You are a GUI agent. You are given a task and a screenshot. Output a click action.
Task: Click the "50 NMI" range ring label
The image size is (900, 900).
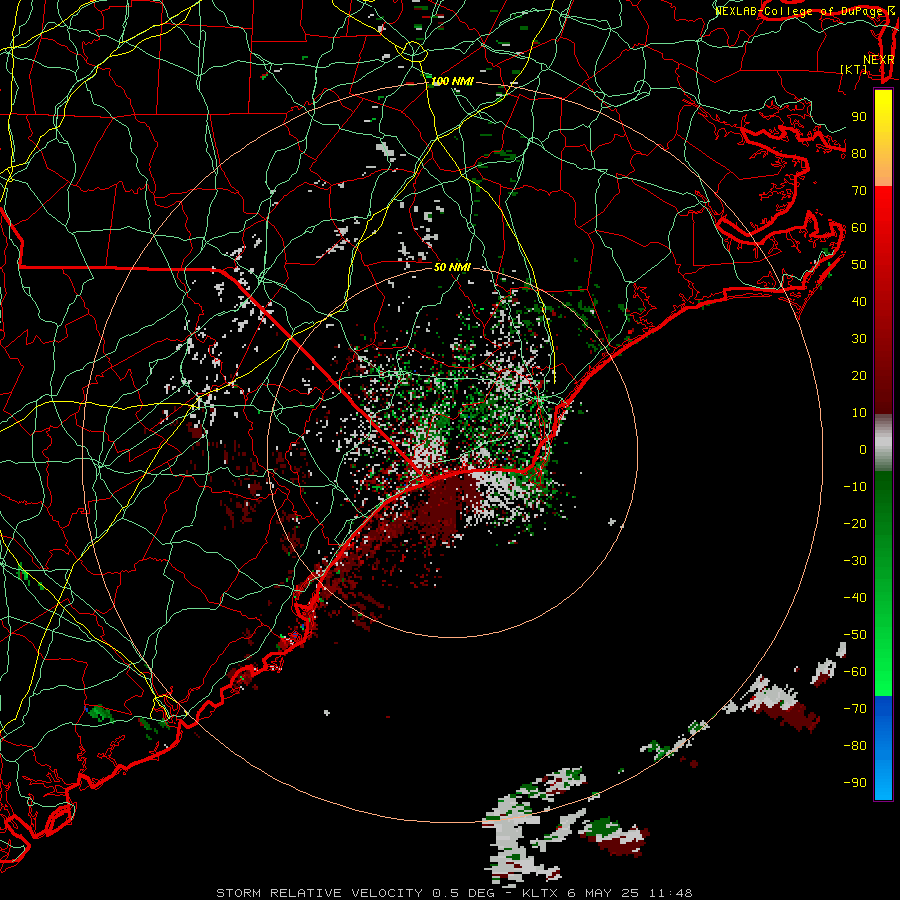452,267
